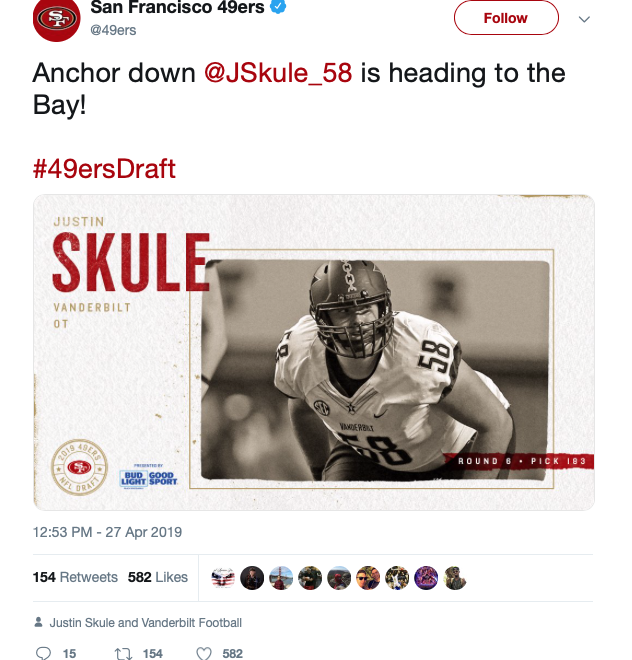Click the San Francisco 49ers display name
This screenshot has width=632, height=660.
point(177,7)
